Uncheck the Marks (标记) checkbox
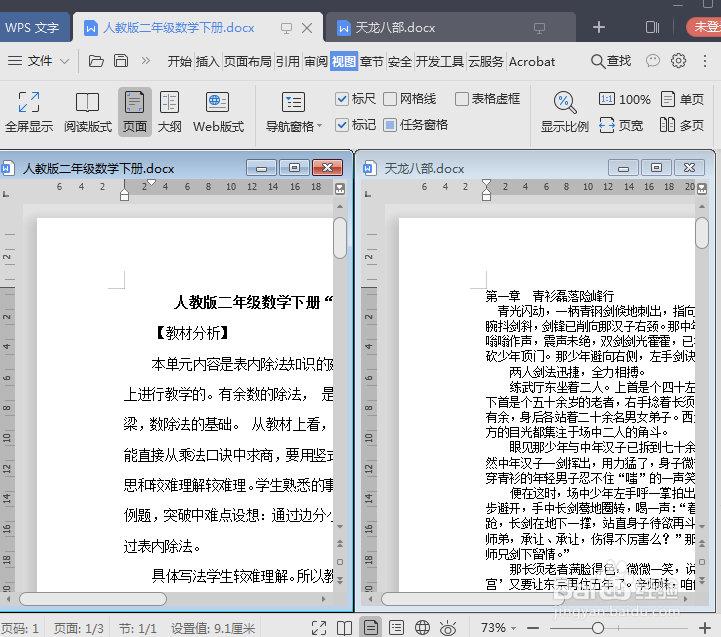 click(341, 125)
